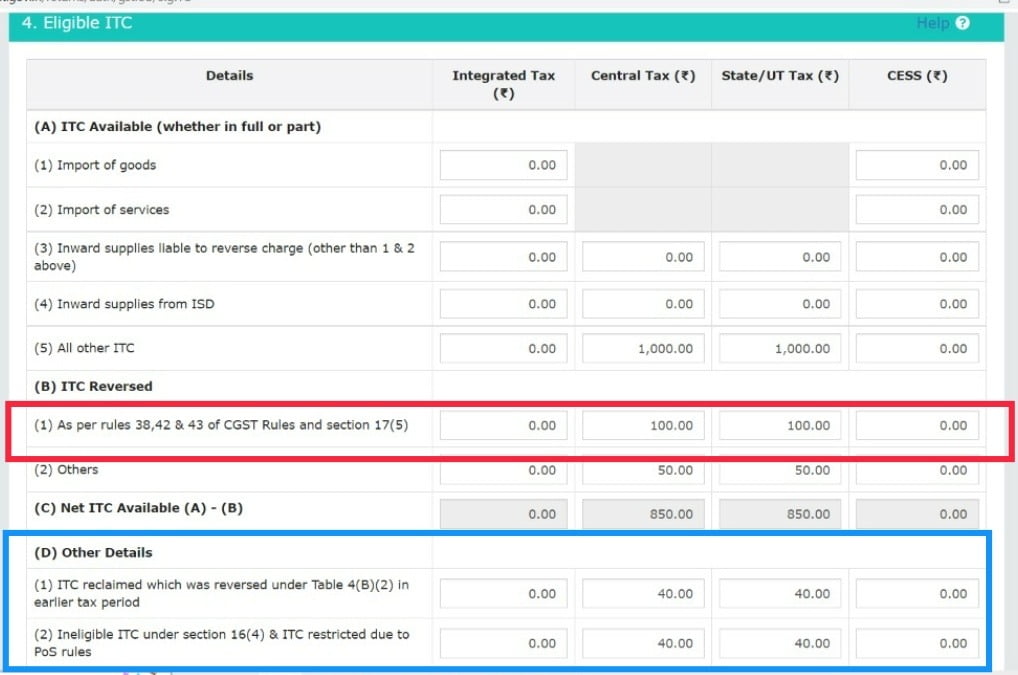Click Central Tax field for rules 38,42 & 43 reversal
The image size is (1018, 675).
pos(641,425)
